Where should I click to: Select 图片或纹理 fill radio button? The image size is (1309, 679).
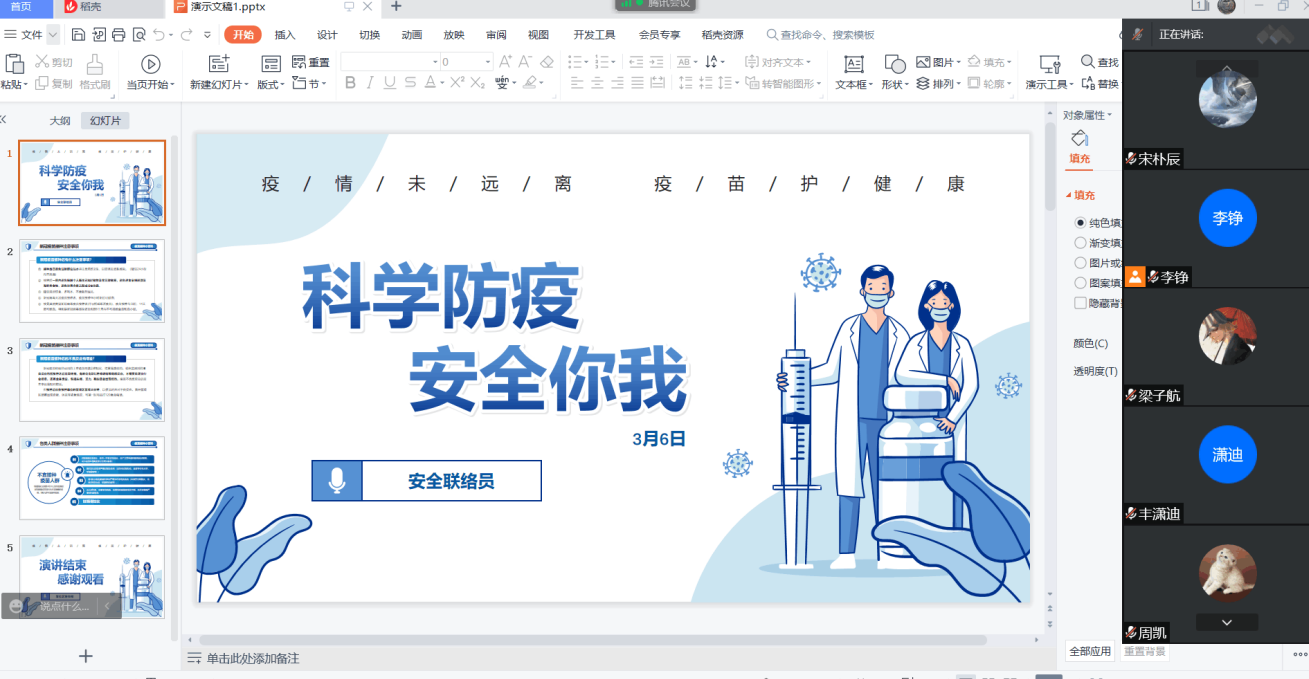coord(1080,263)
